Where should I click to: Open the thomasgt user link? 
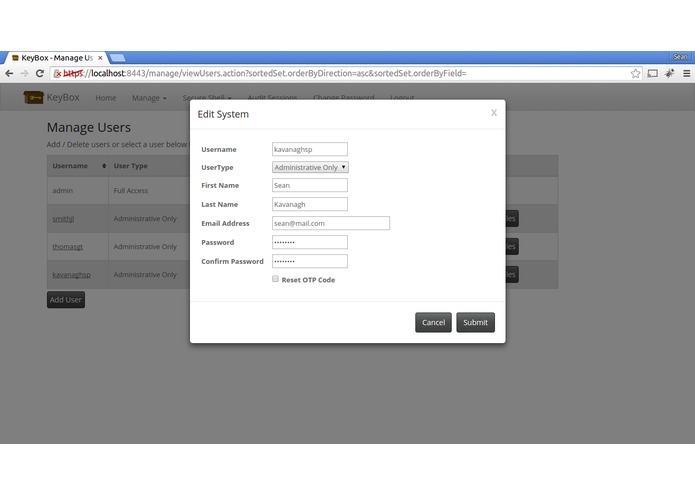pyautogui.click(x=67, y=247)
